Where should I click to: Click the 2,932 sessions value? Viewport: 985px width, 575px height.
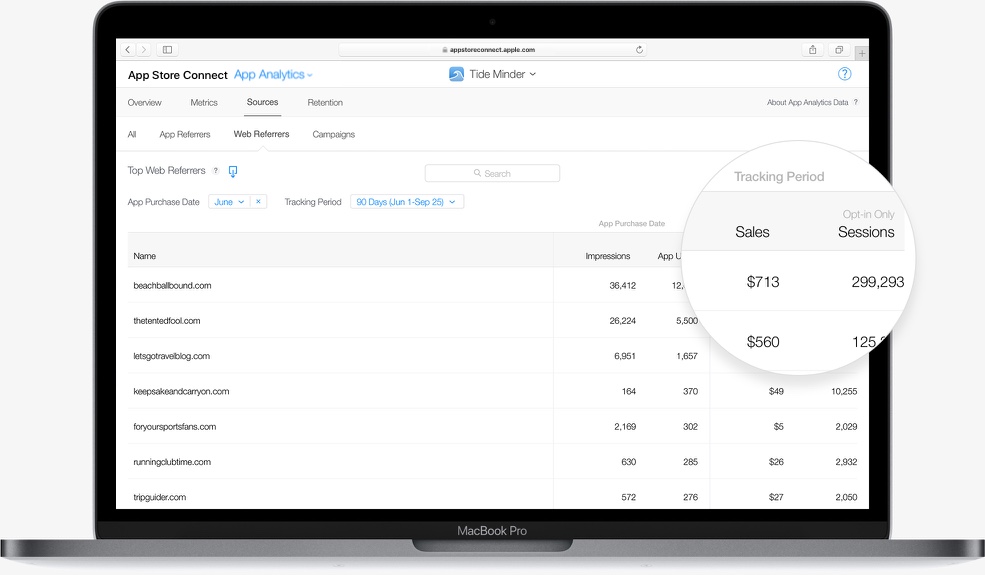click(846, 461)
